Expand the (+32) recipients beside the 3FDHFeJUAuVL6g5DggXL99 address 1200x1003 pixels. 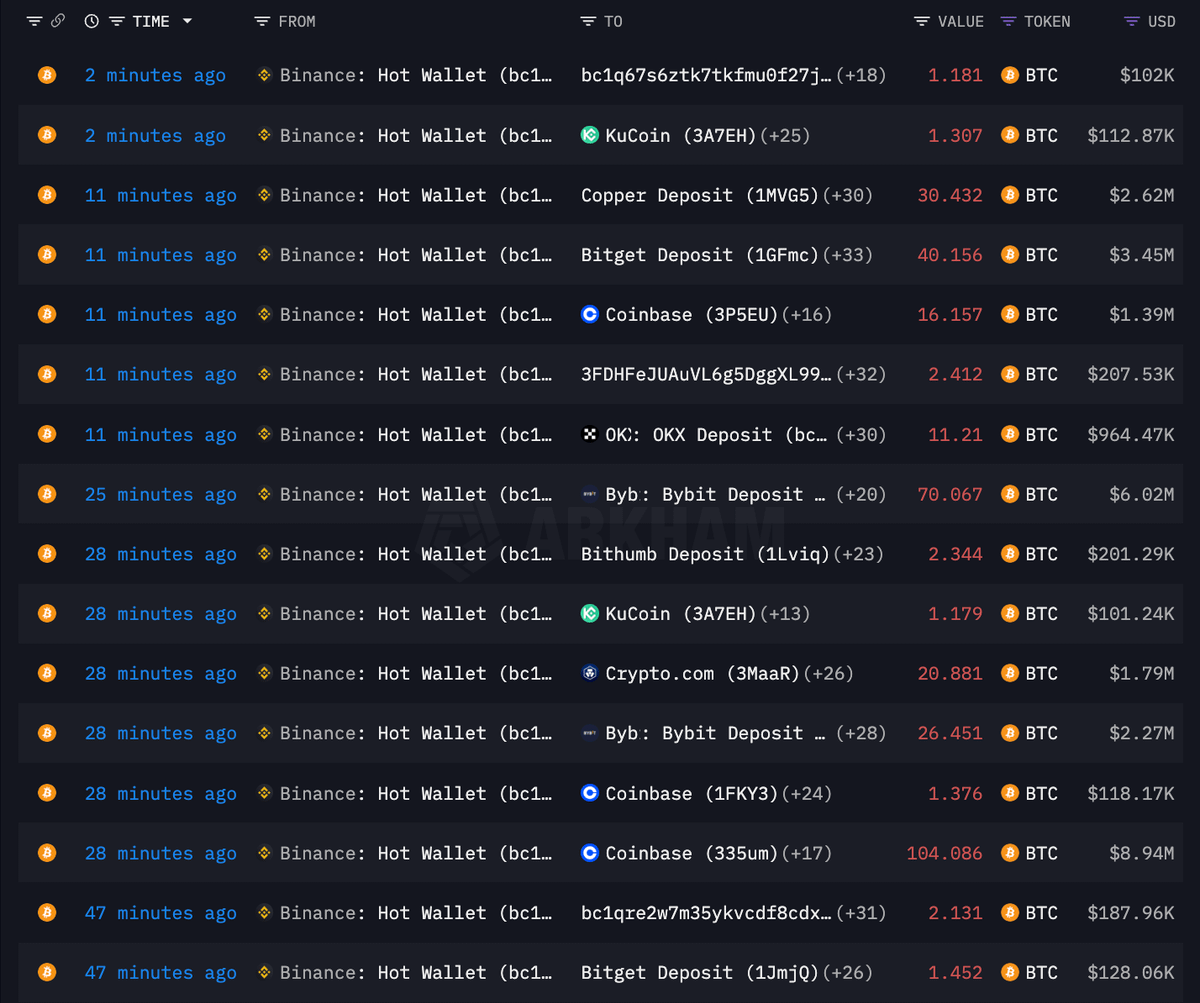point(861,374)
